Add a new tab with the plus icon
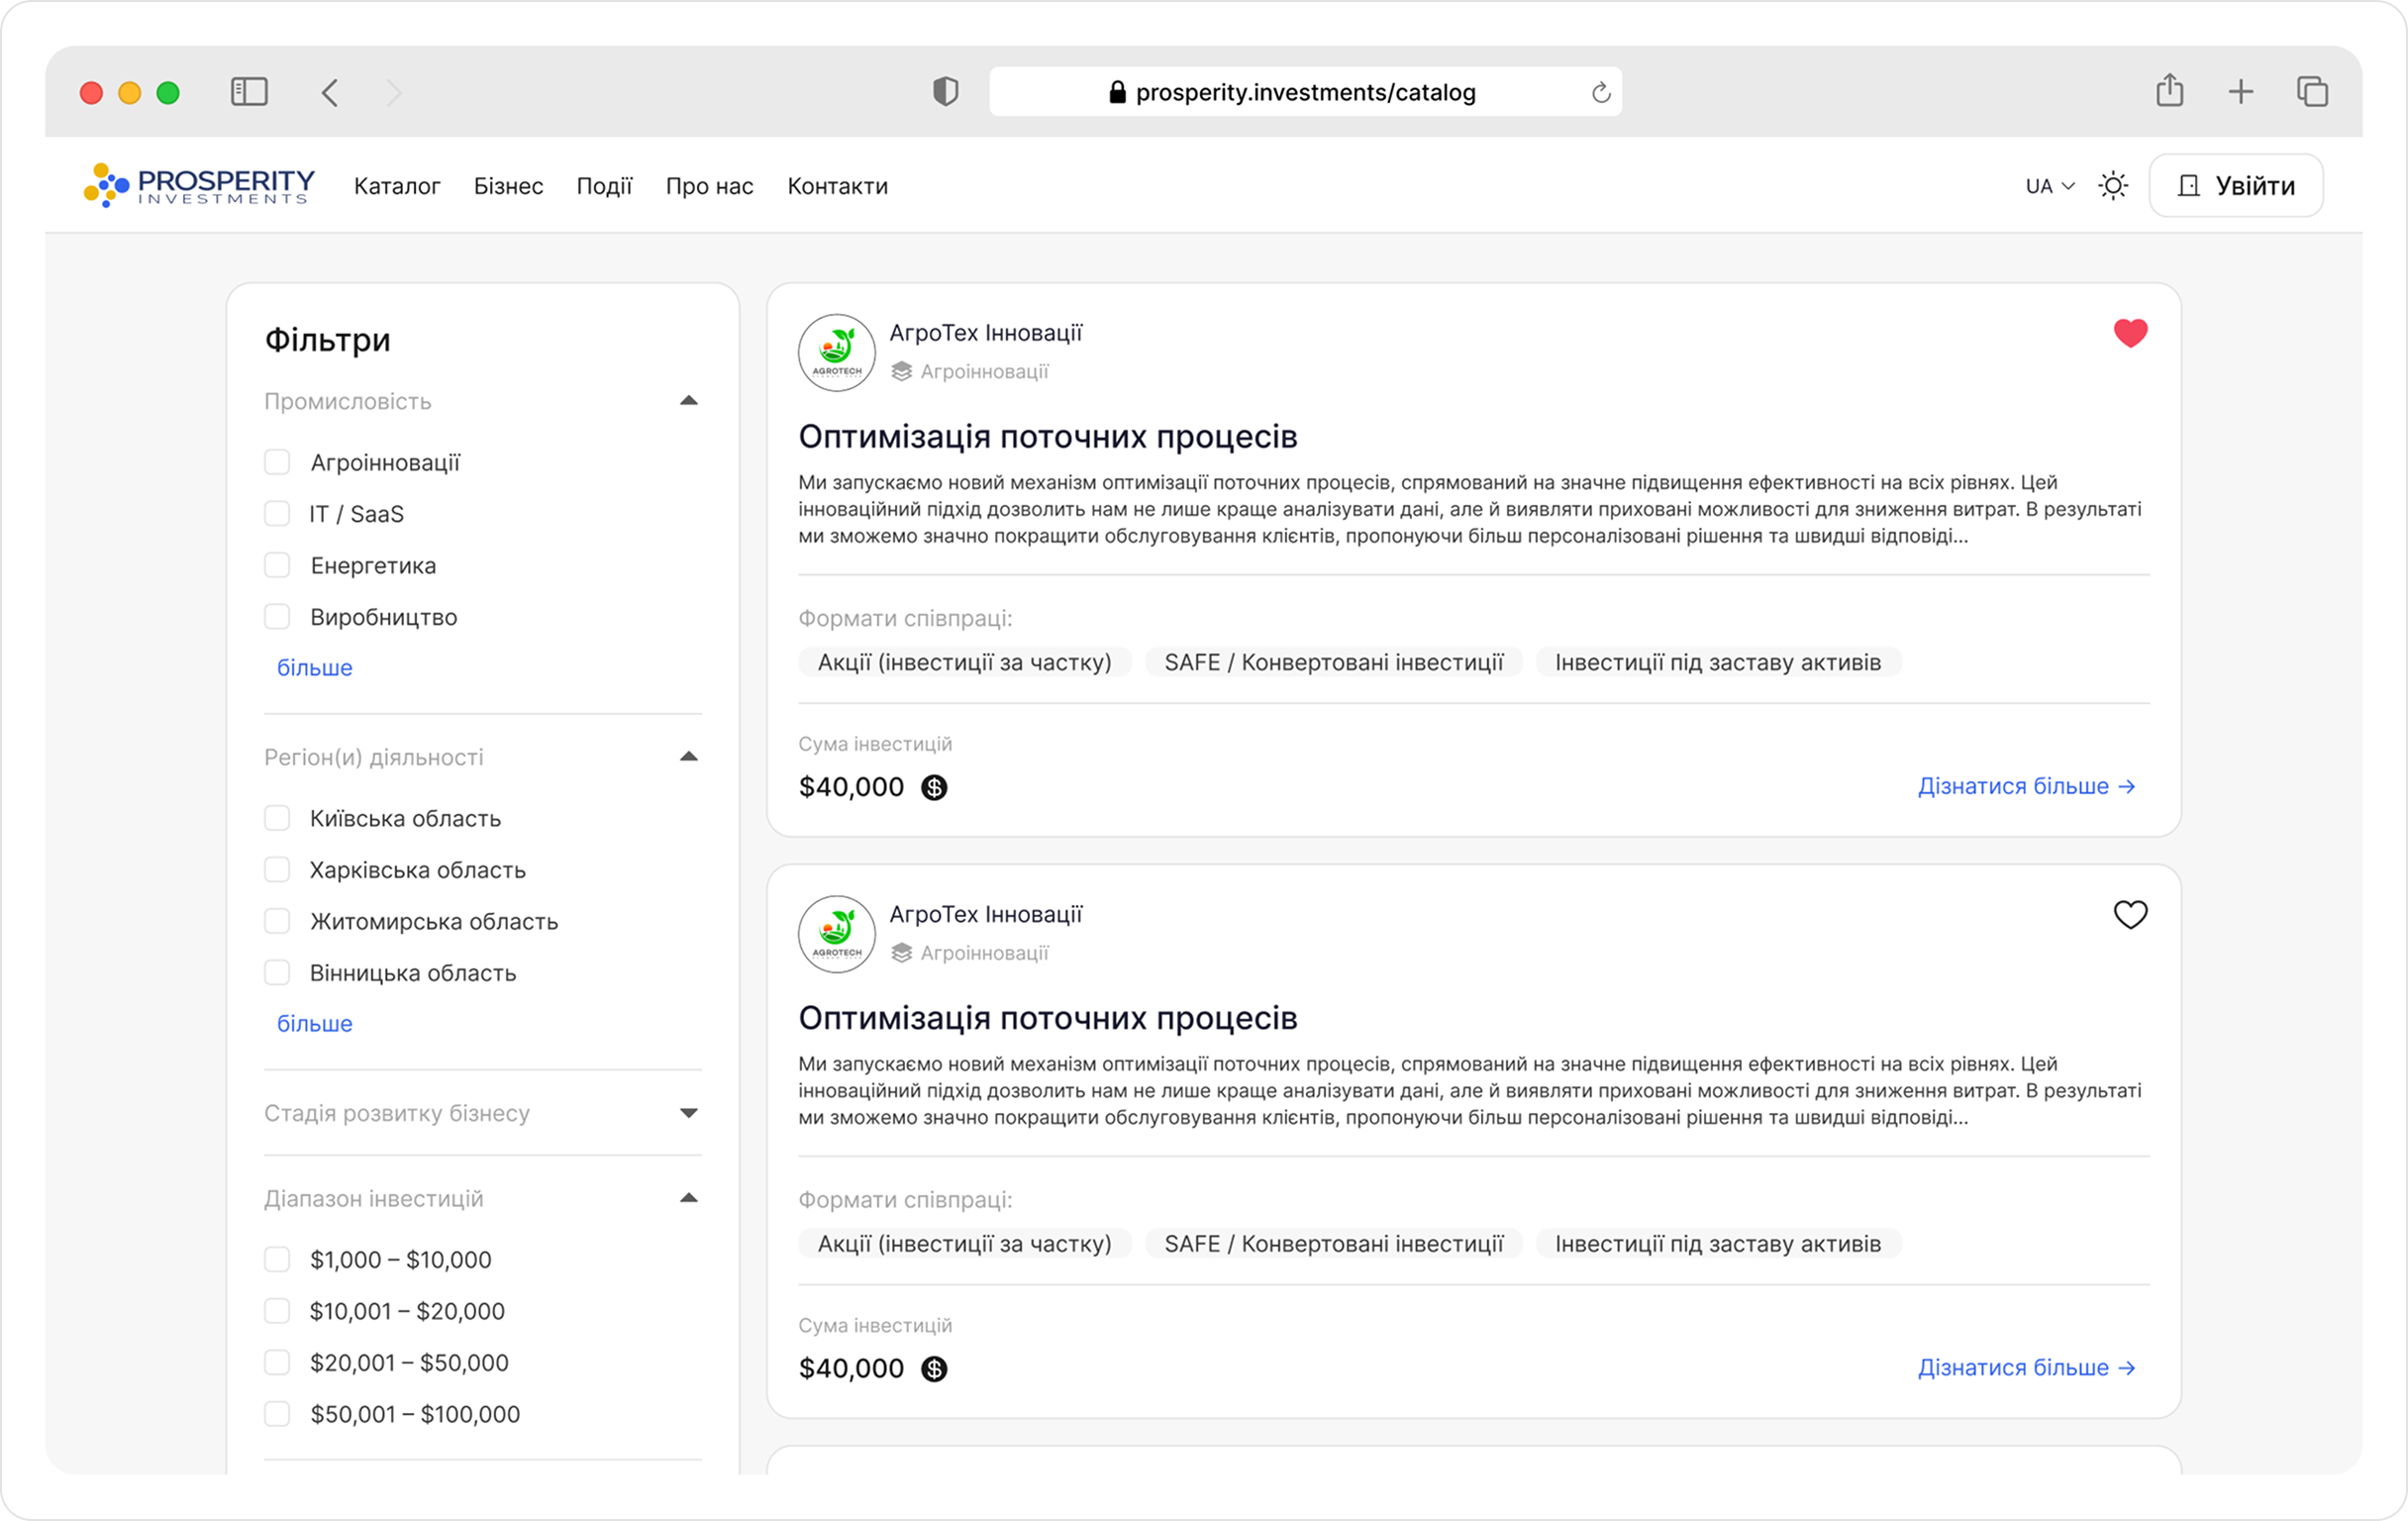This screenshot has width=2408, height=1521. [2241, 92]
